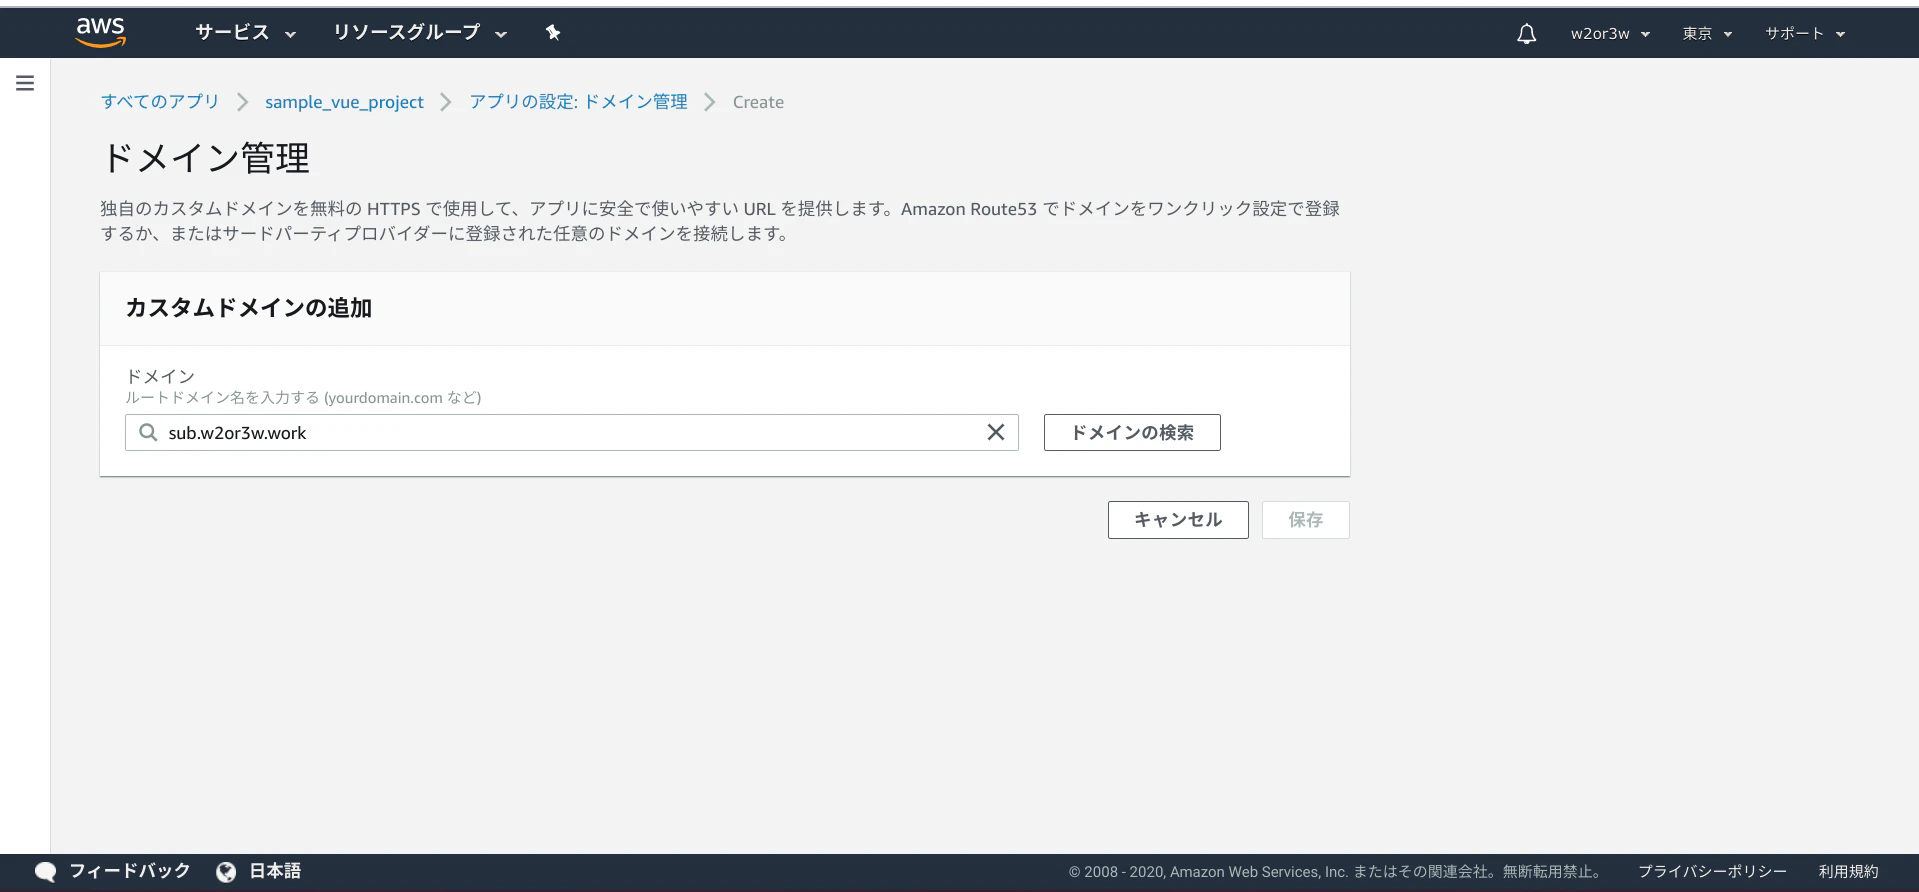The height and width of the screenshot is (892, 1919).
Task: Select the copyright Amazon Web Services text
Action: coord(1335,872)
